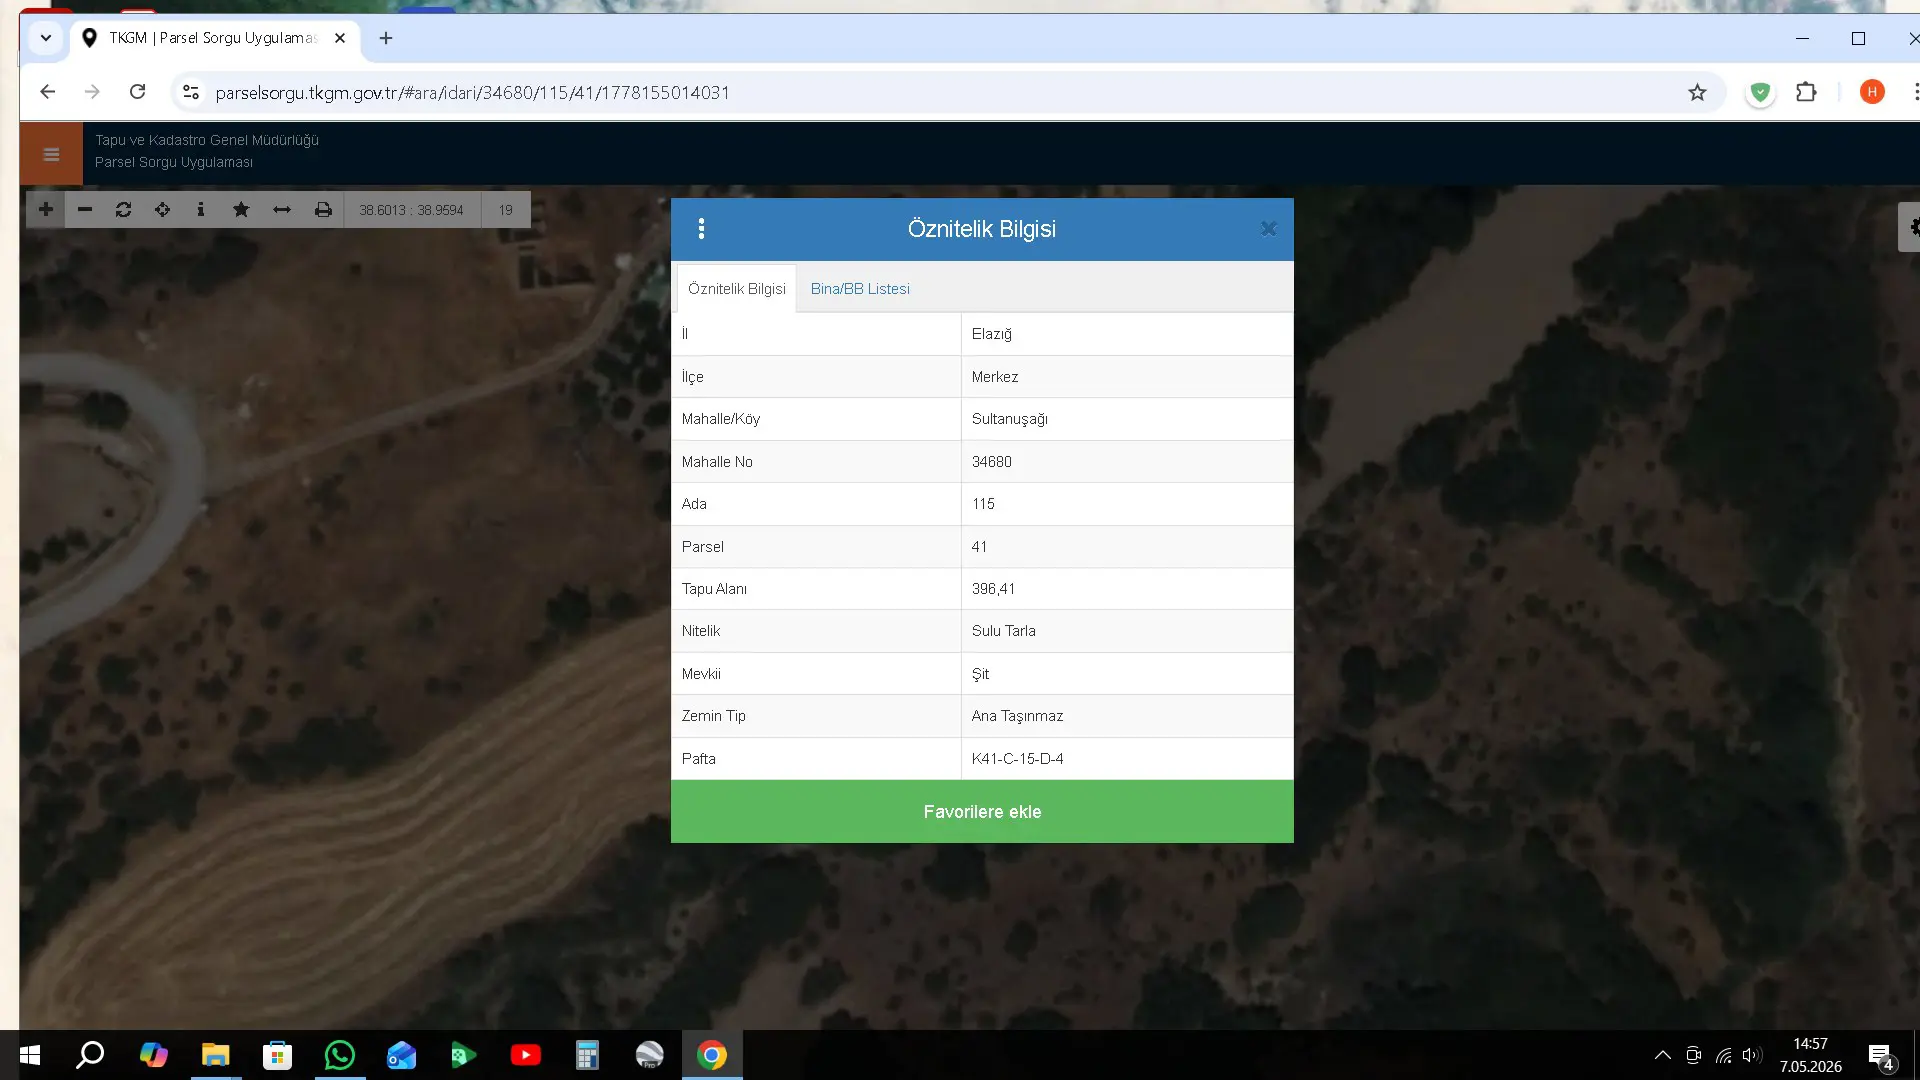Click the zoom level 19 indicator
This screenshot has width=1920, height=1080.
pos(506,210)
